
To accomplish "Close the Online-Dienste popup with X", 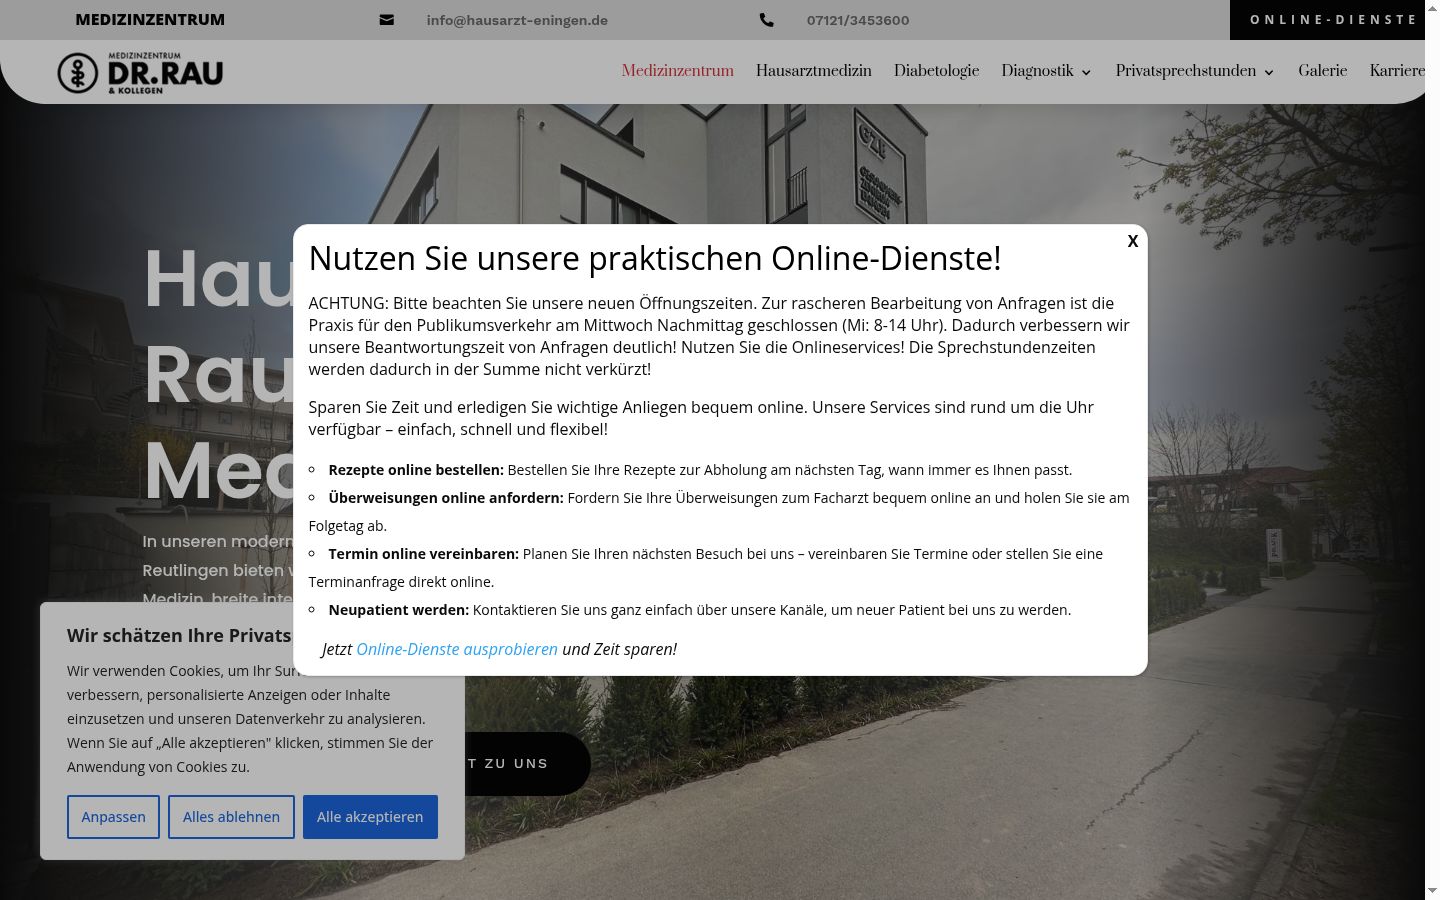I will 1133,241.
